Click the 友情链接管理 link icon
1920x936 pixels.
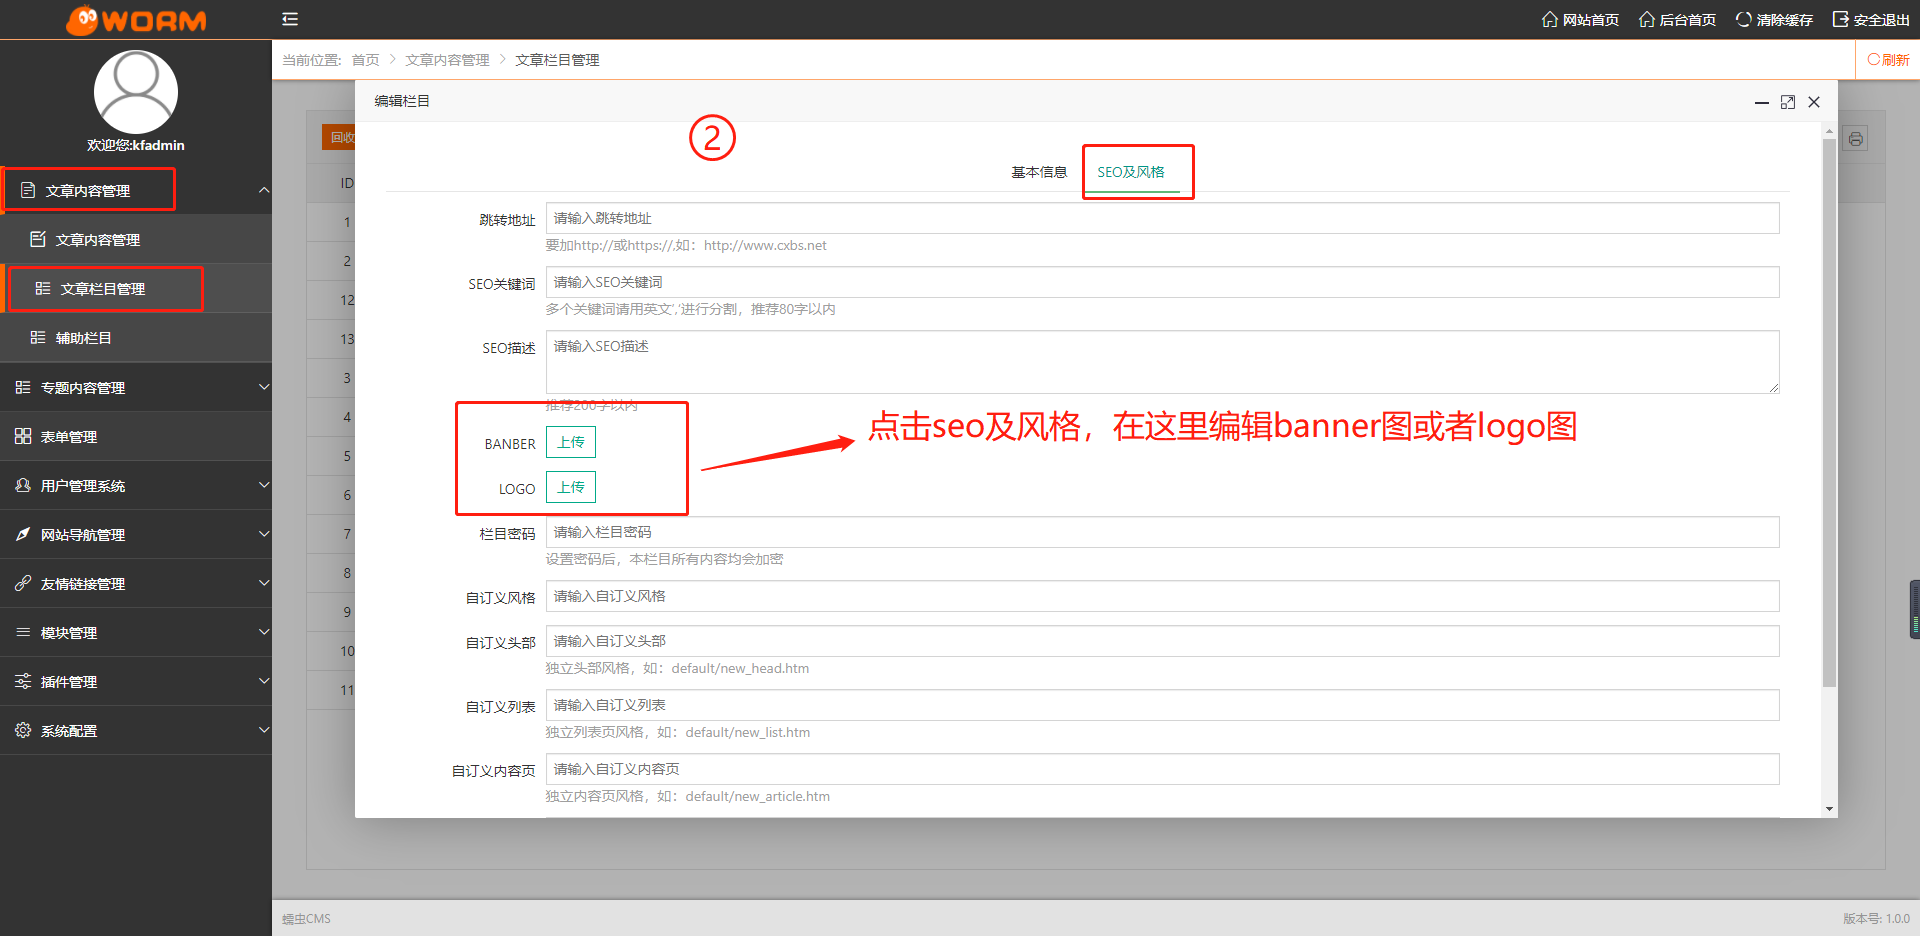click(x=23, y=583)
